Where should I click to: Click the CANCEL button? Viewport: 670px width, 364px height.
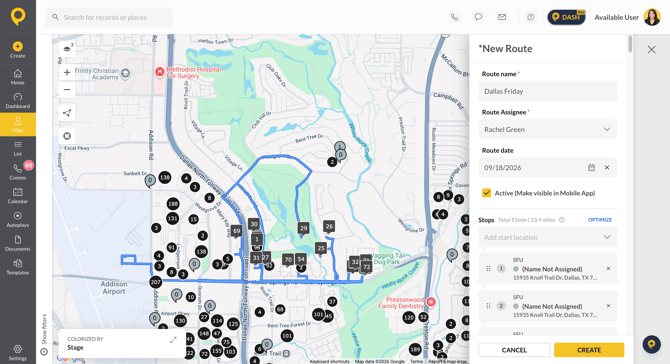[514, 350]
